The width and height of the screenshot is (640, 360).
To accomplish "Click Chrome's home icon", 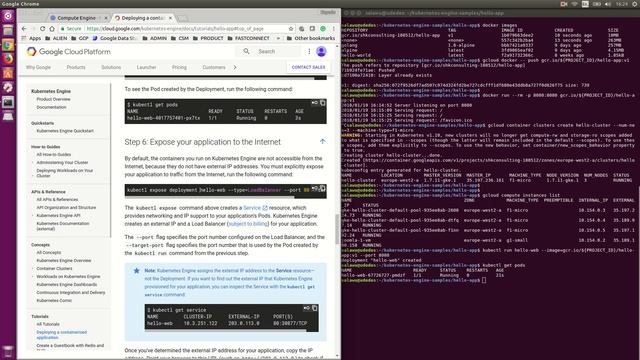I will pyautogui.click(x=52, y=29).
